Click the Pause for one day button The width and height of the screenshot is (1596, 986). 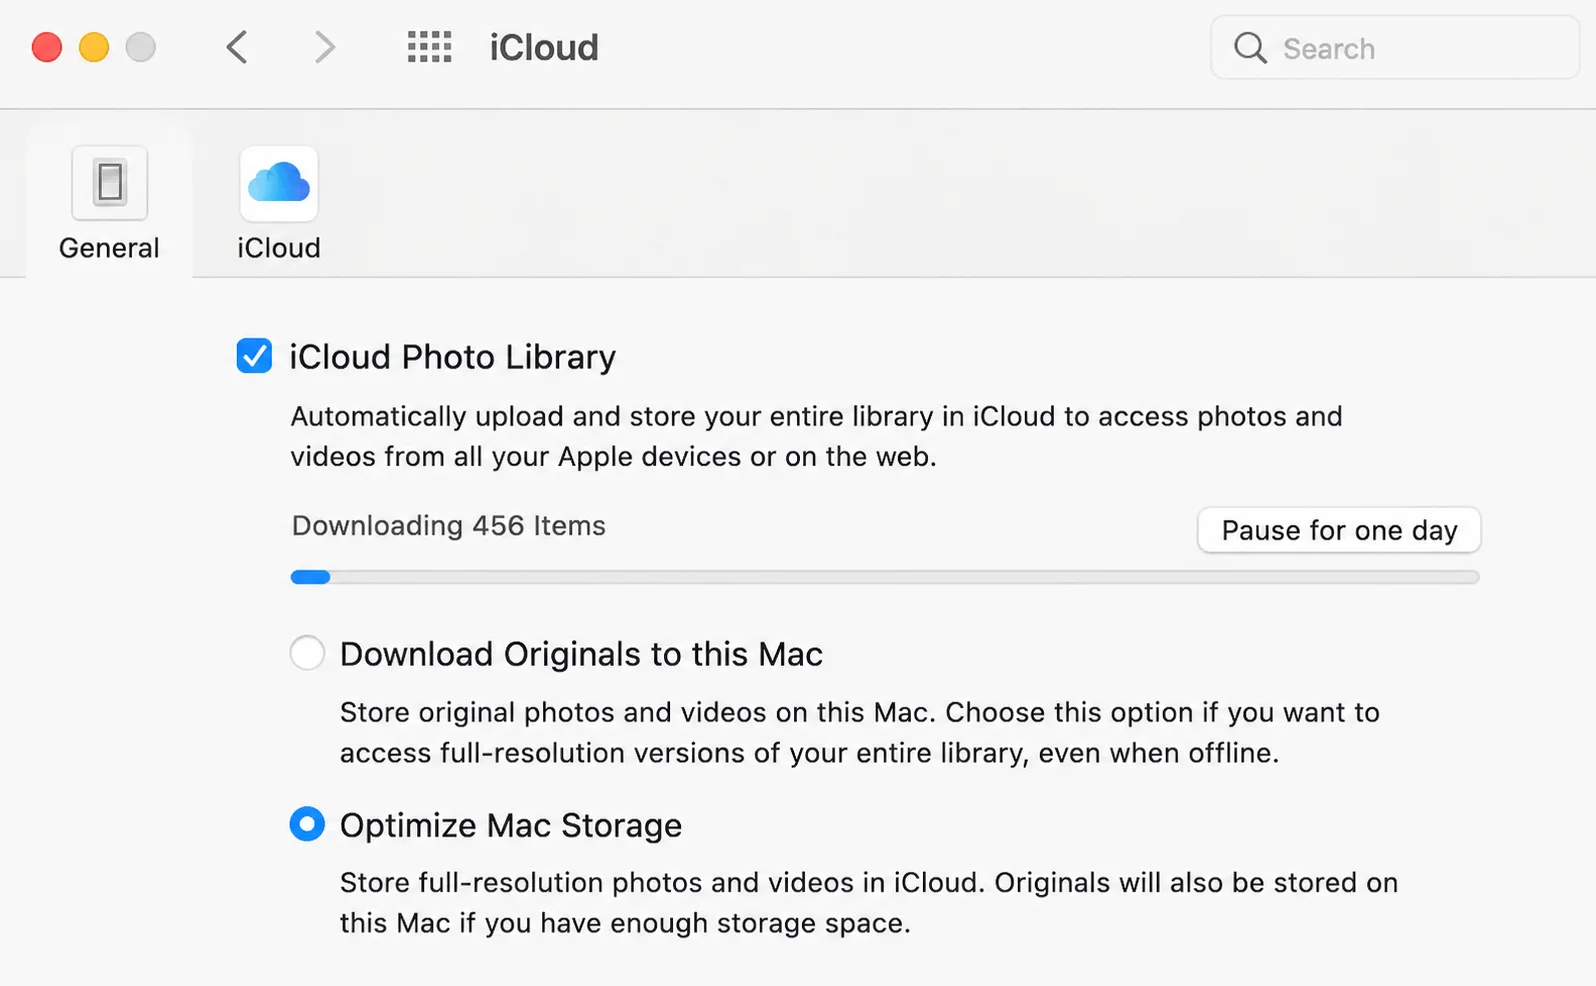(1339, 530)
